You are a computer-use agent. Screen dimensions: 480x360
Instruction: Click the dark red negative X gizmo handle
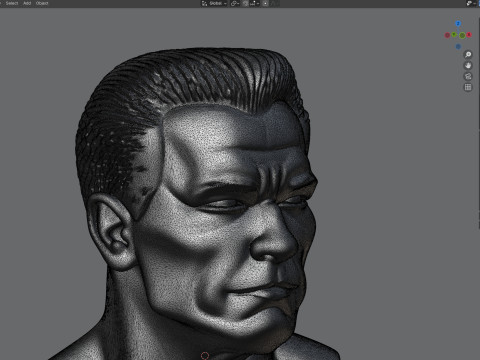click(447, 35)
